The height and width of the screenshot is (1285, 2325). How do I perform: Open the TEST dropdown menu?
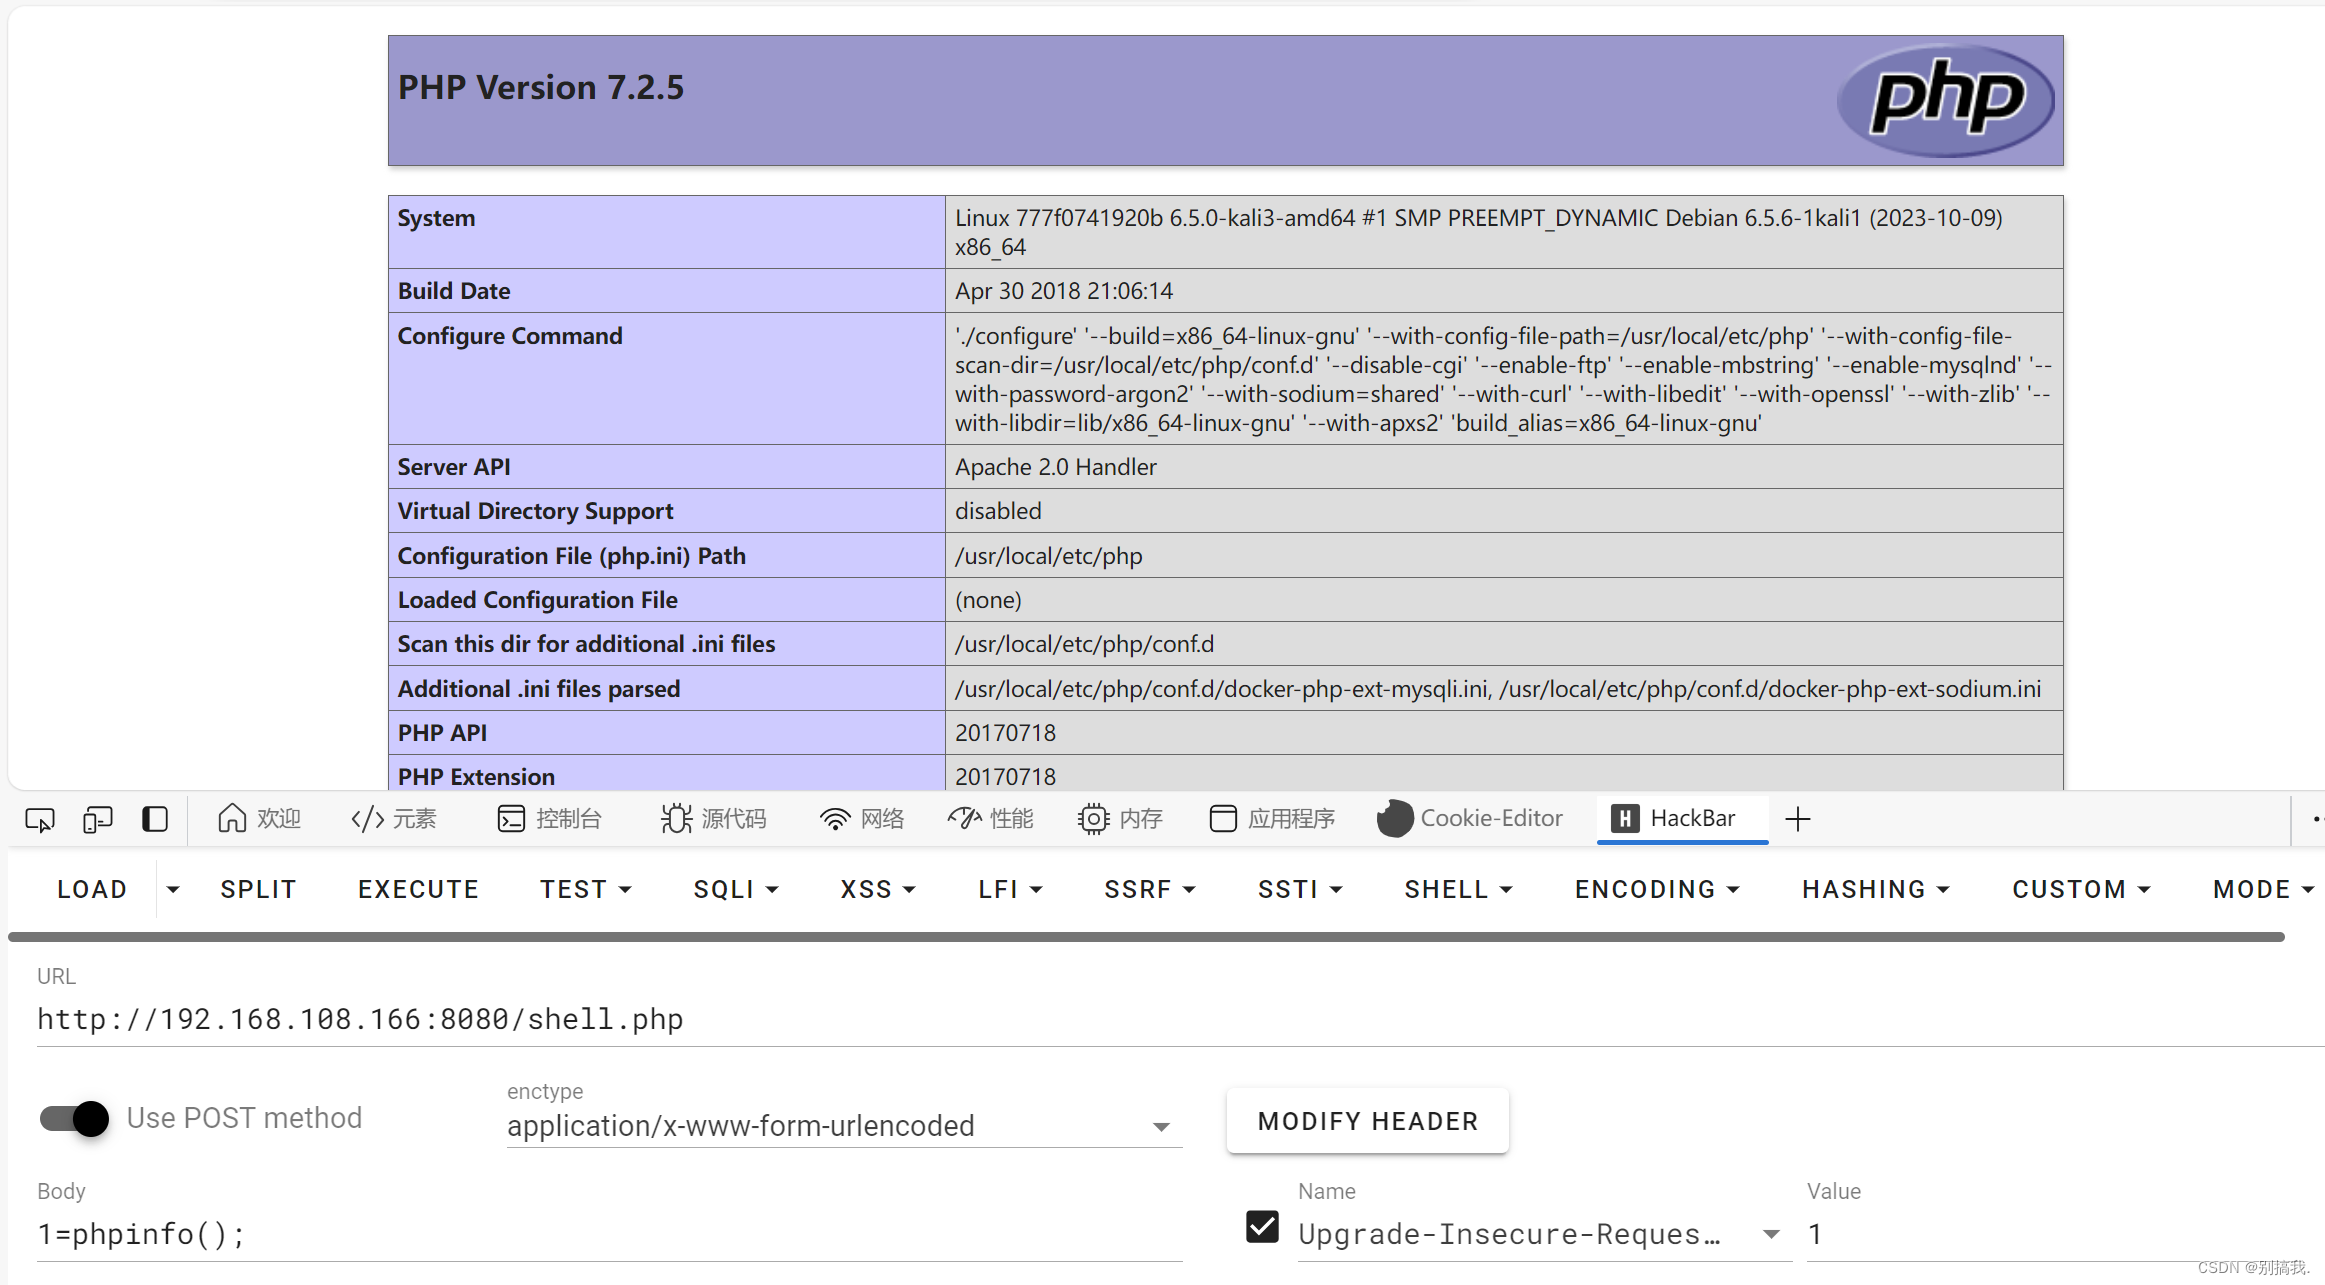tap(586, 889)
